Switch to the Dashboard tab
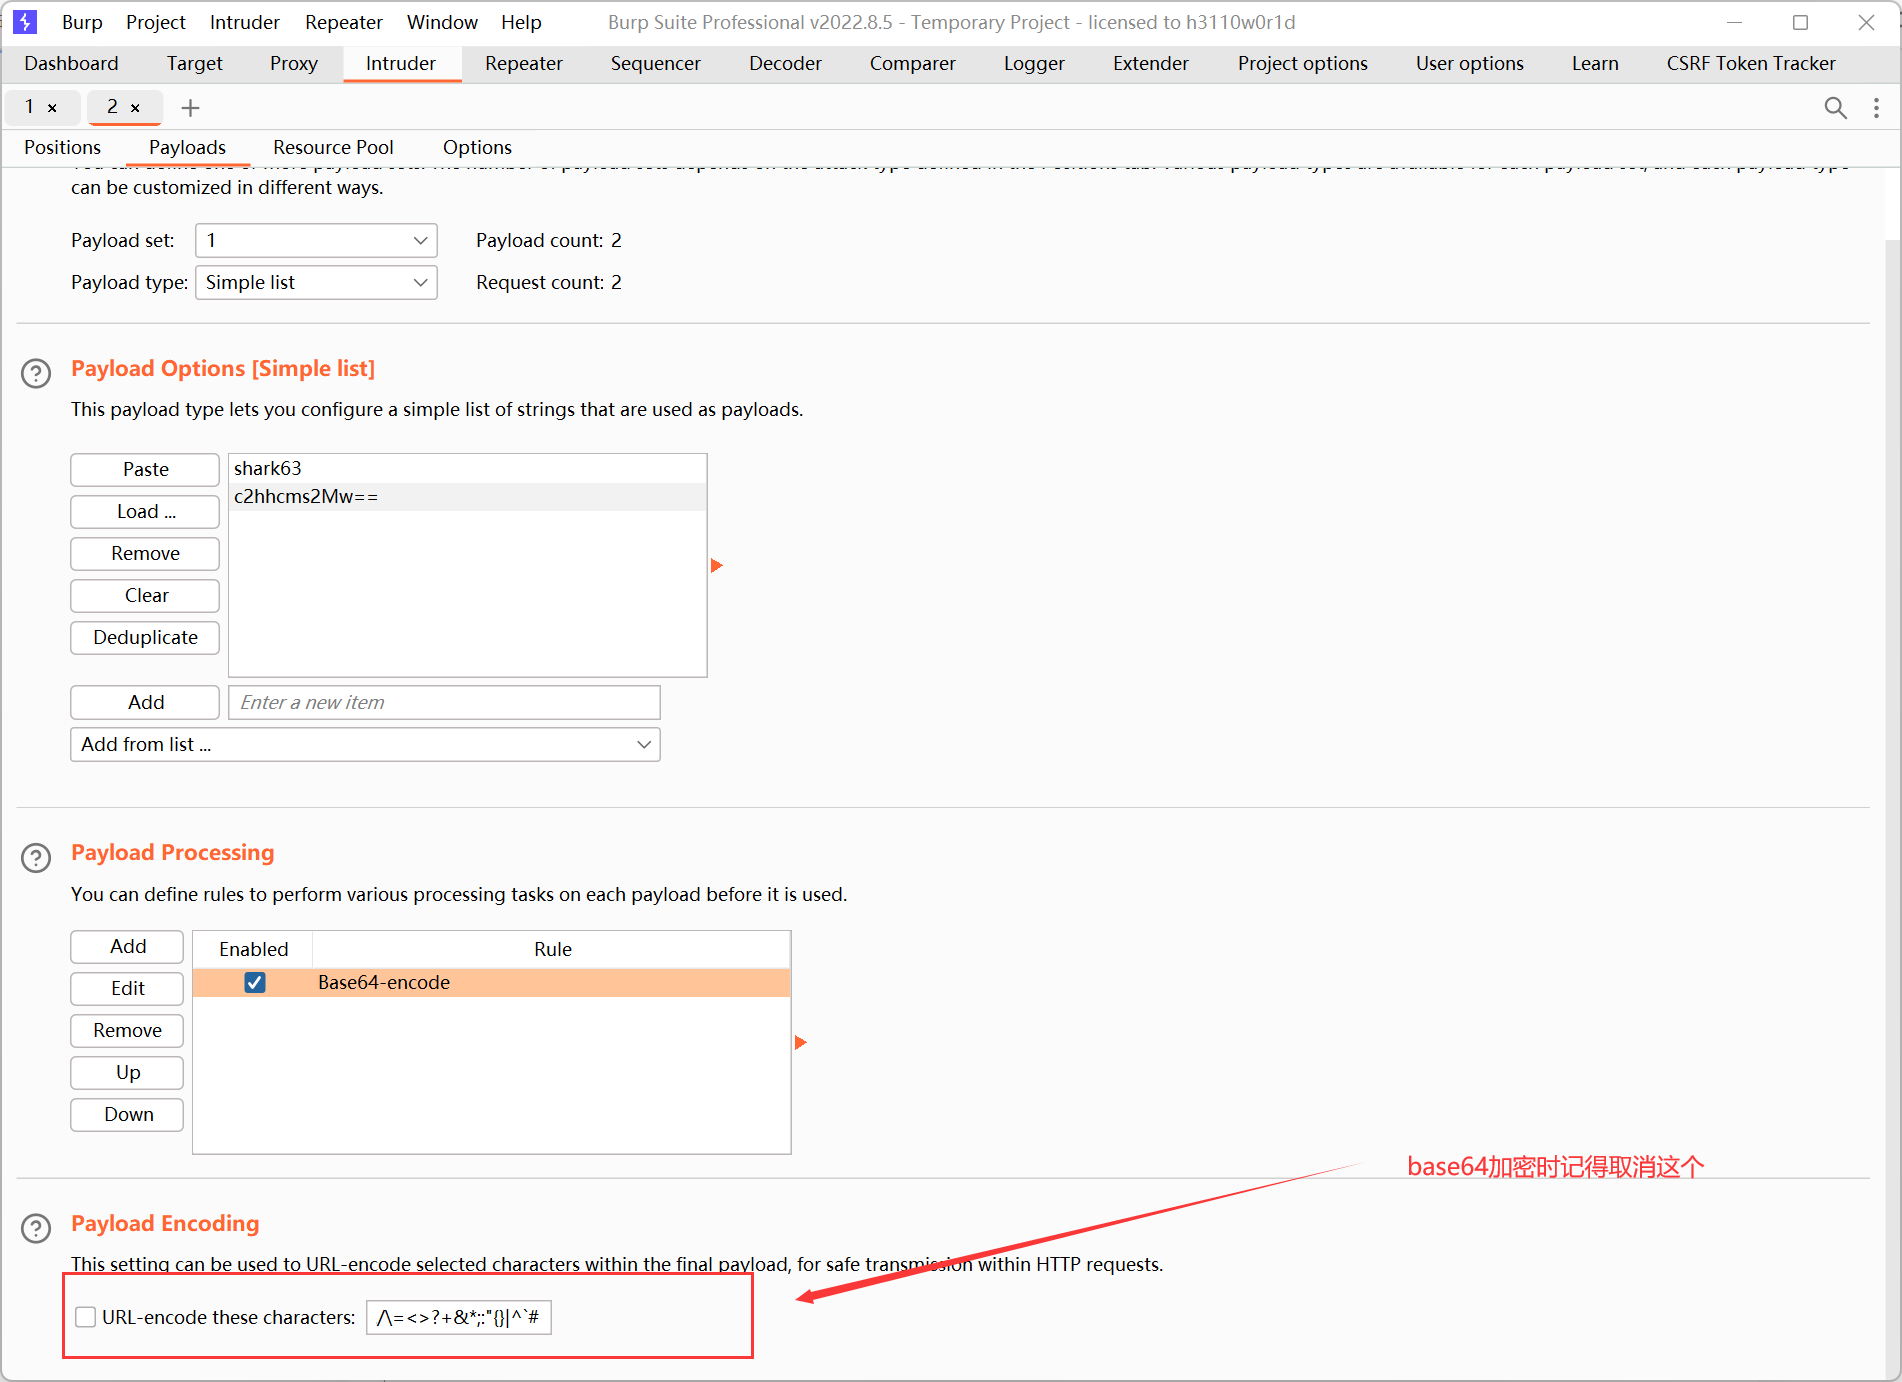This screenshot has width=1902, height=1382. pyautogui.click(x=71, y=63)
